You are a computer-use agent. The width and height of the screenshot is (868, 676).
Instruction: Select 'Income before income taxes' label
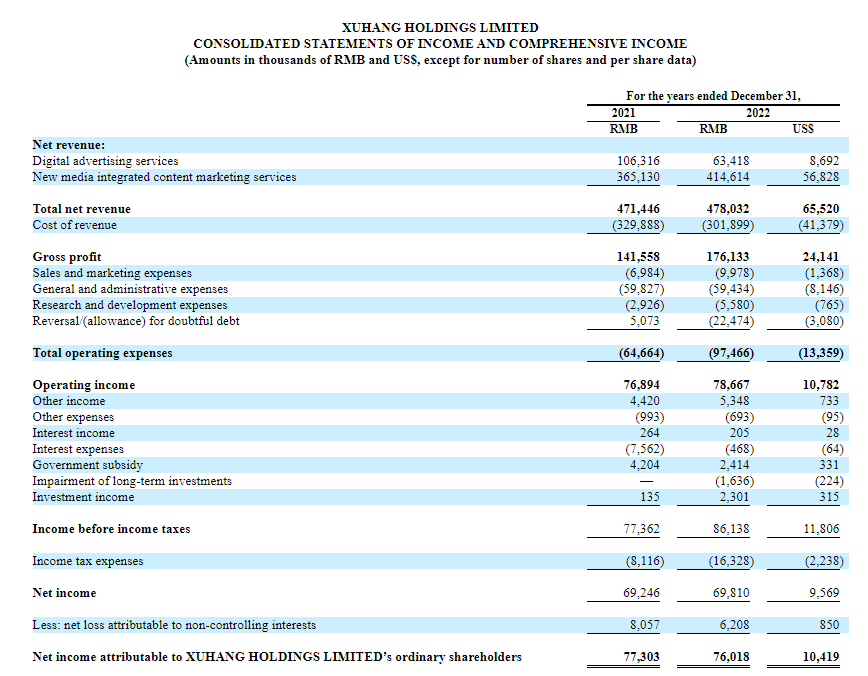[111, 529]
